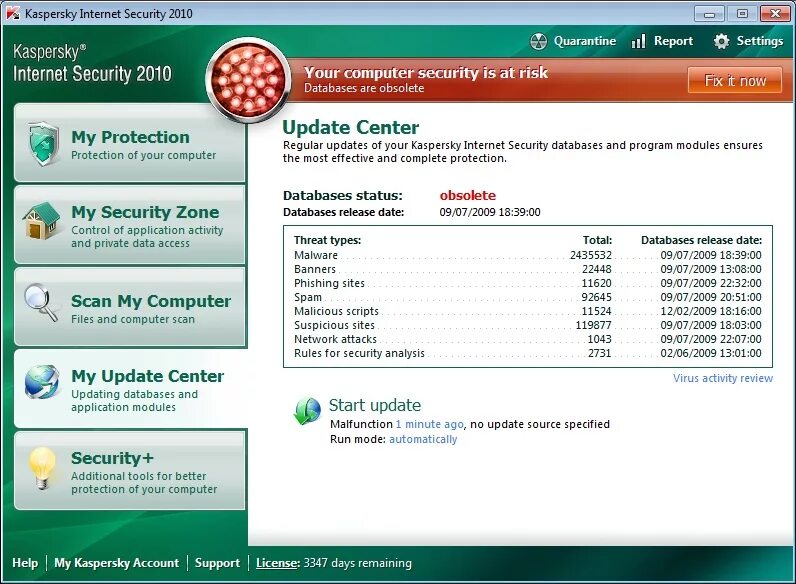Select the My Update Center section
Image resolution: width=796 pixels, height=584 pixels.
tap(131, 389)
